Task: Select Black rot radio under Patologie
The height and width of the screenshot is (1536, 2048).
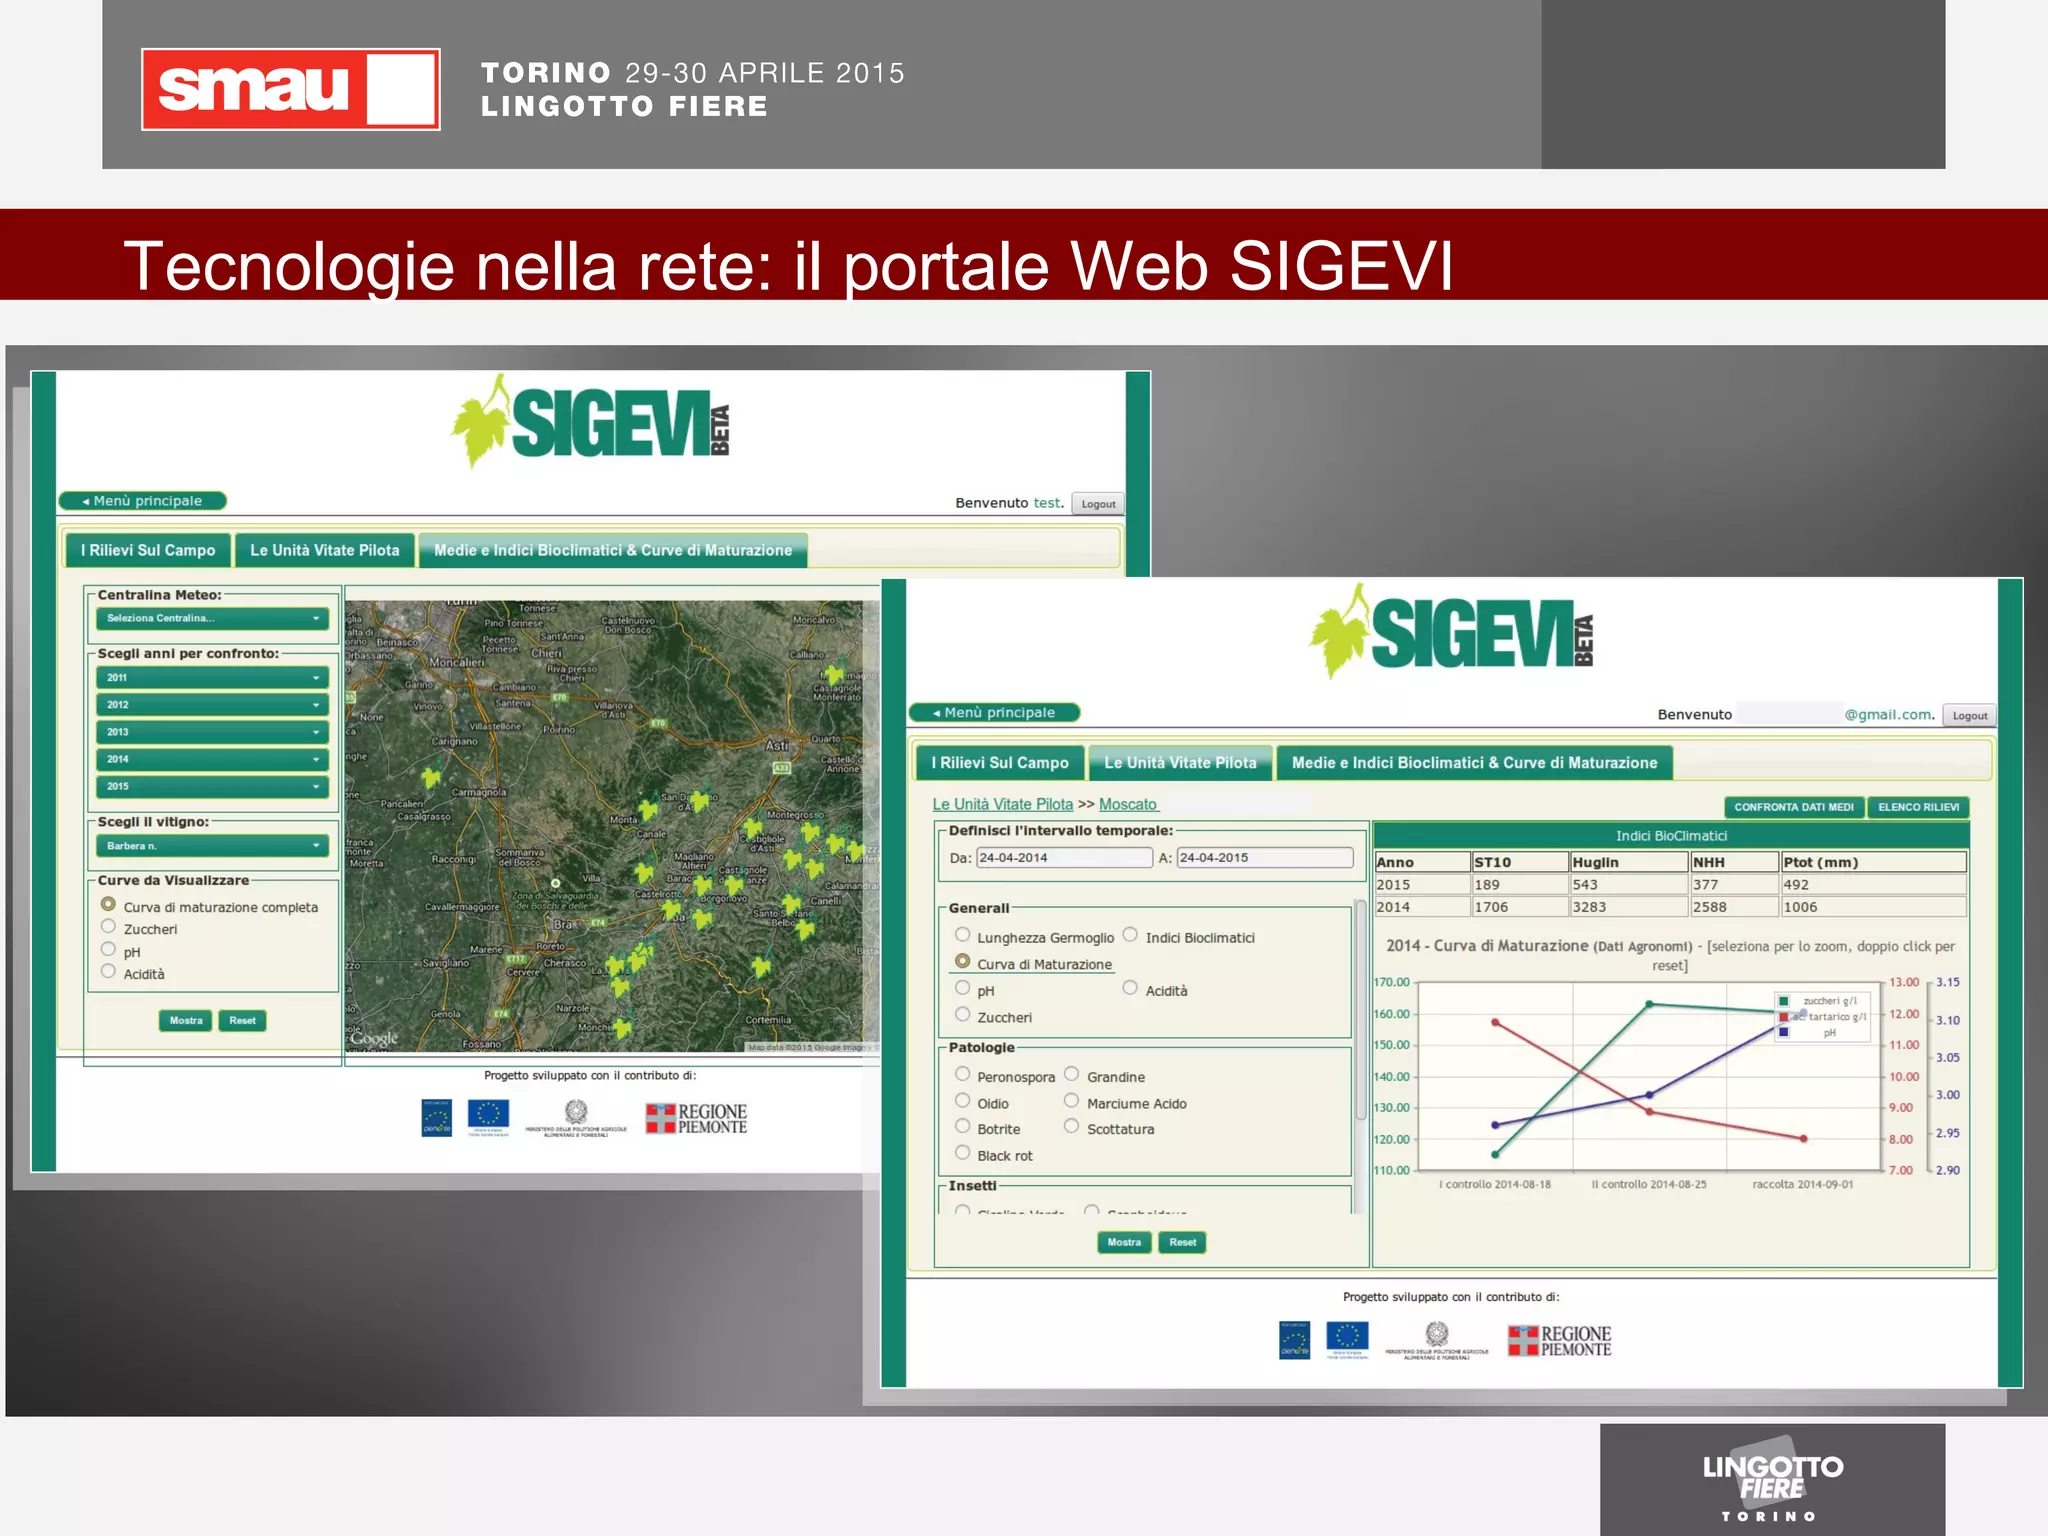Action: point(962,1152)
